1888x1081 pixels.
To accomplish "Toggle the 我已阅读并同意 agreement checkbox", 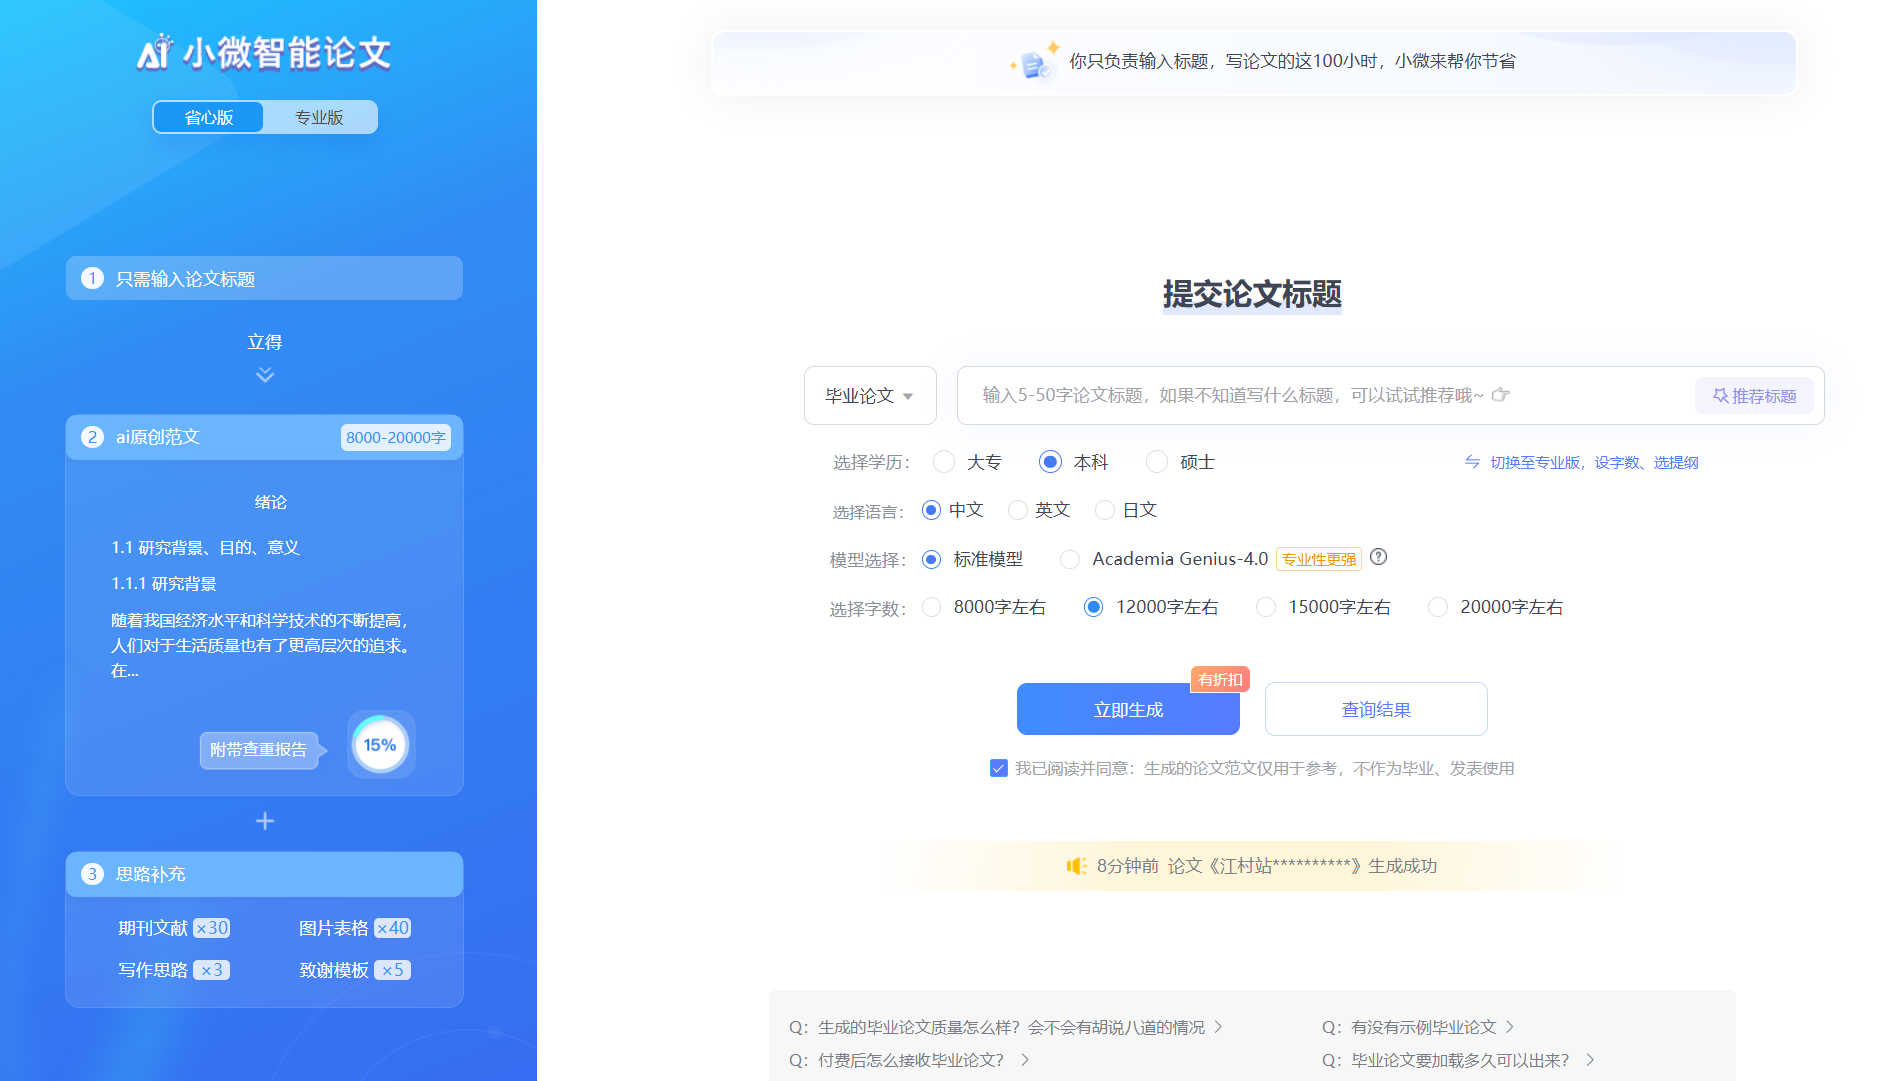I will pos(998,768).
